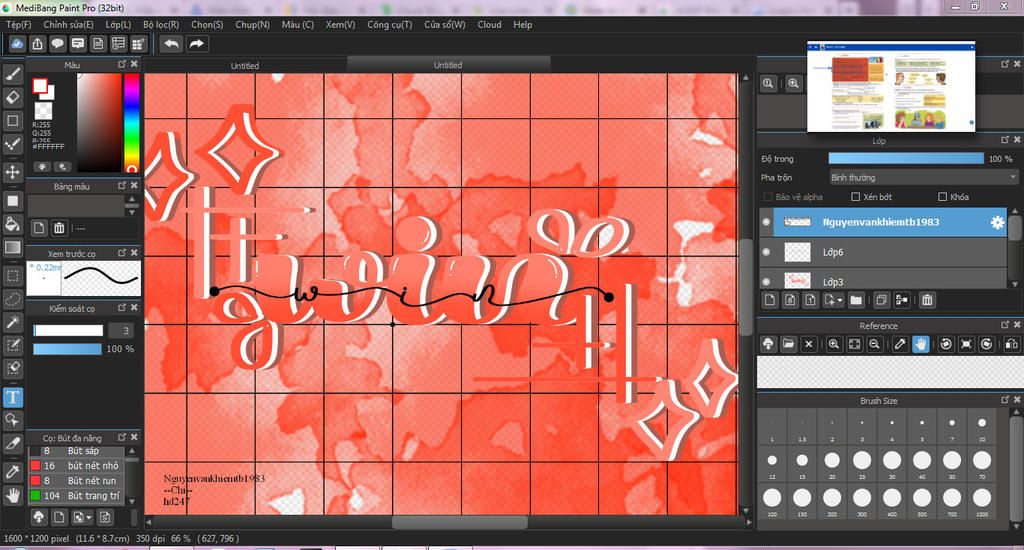Select the Divide frame knife tool
This screenshot has width=1024, height=550.
click(x=12, y=443)
